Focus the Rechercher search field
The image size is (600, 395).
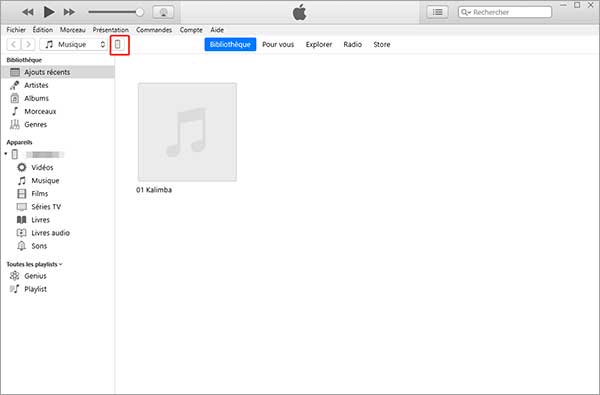(x=505, y=12)
